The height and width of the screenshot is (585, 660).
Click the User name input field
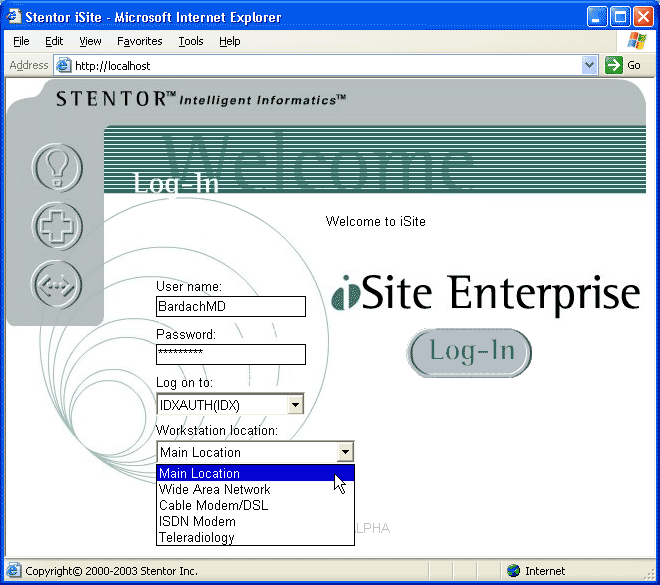pos(230,307)
